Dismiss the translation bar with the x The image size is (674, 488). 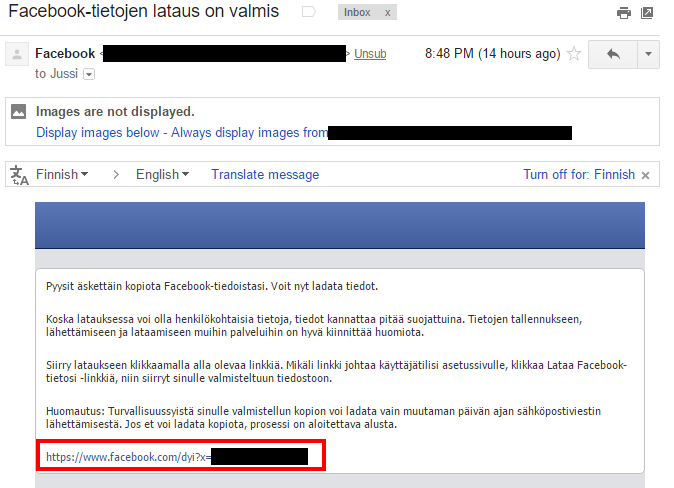tap(645, 175)
